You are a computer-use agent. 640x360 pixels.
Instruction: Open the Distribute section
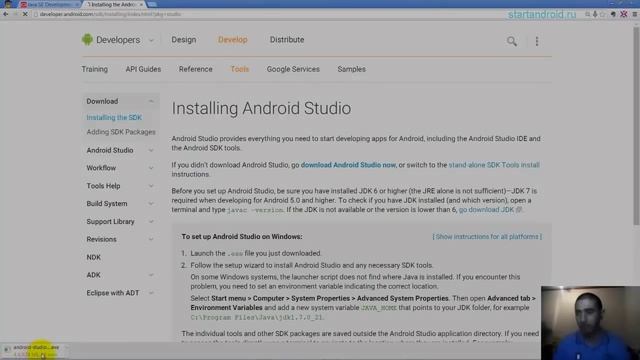(287, 40)
